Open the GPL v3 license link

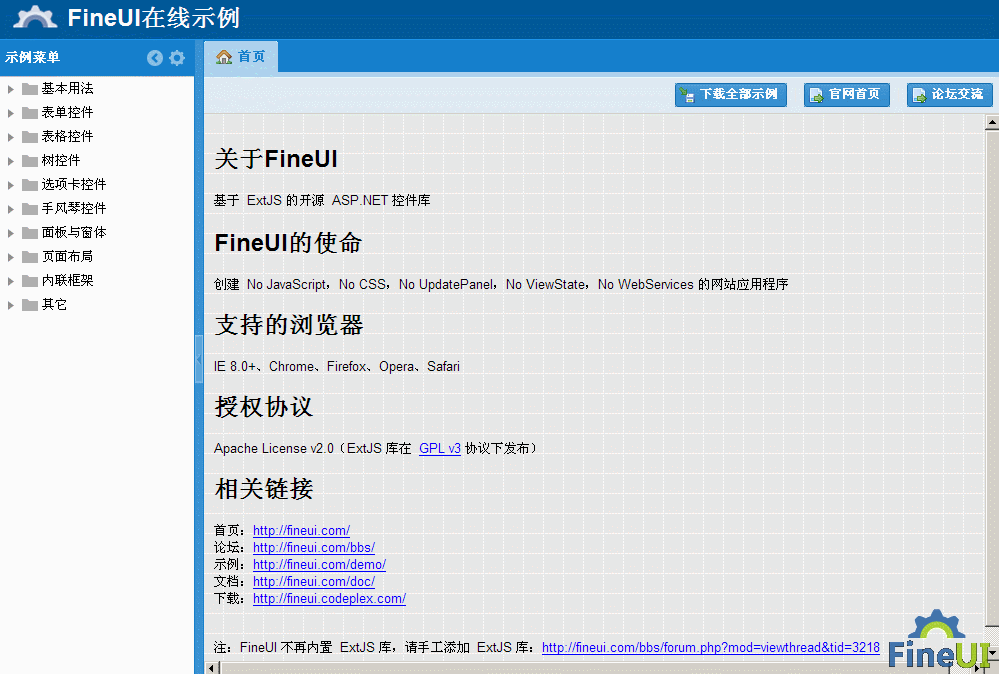click(440, 448)
